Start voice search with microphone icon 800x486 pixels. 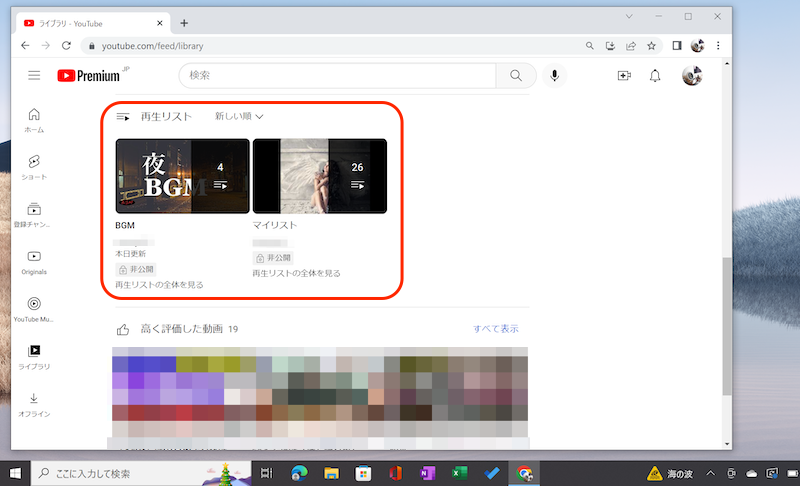[x=553, y=76]
